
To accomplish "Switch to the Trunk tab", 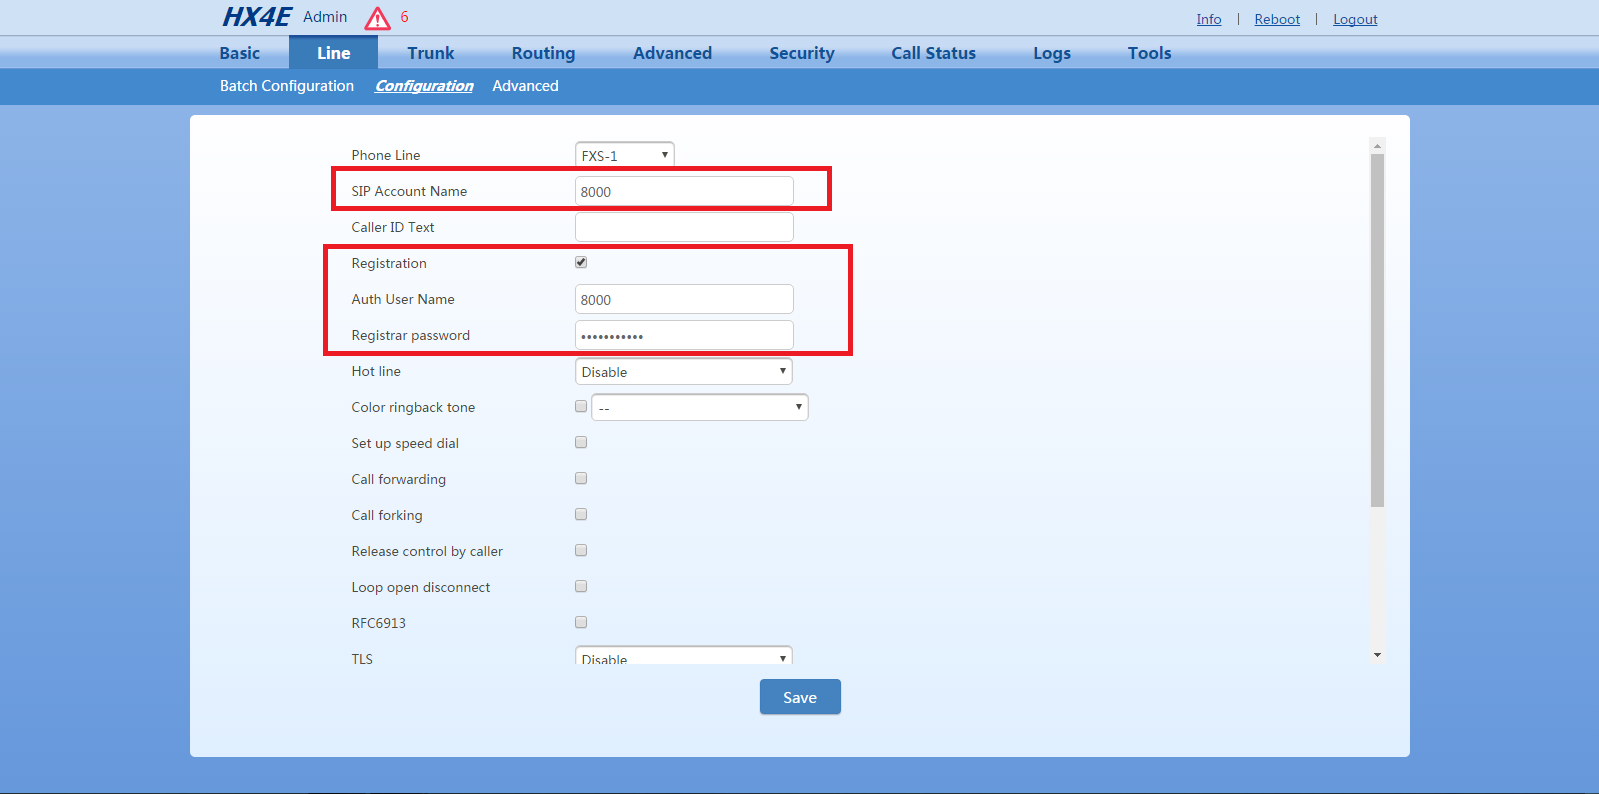I will 430,53.
